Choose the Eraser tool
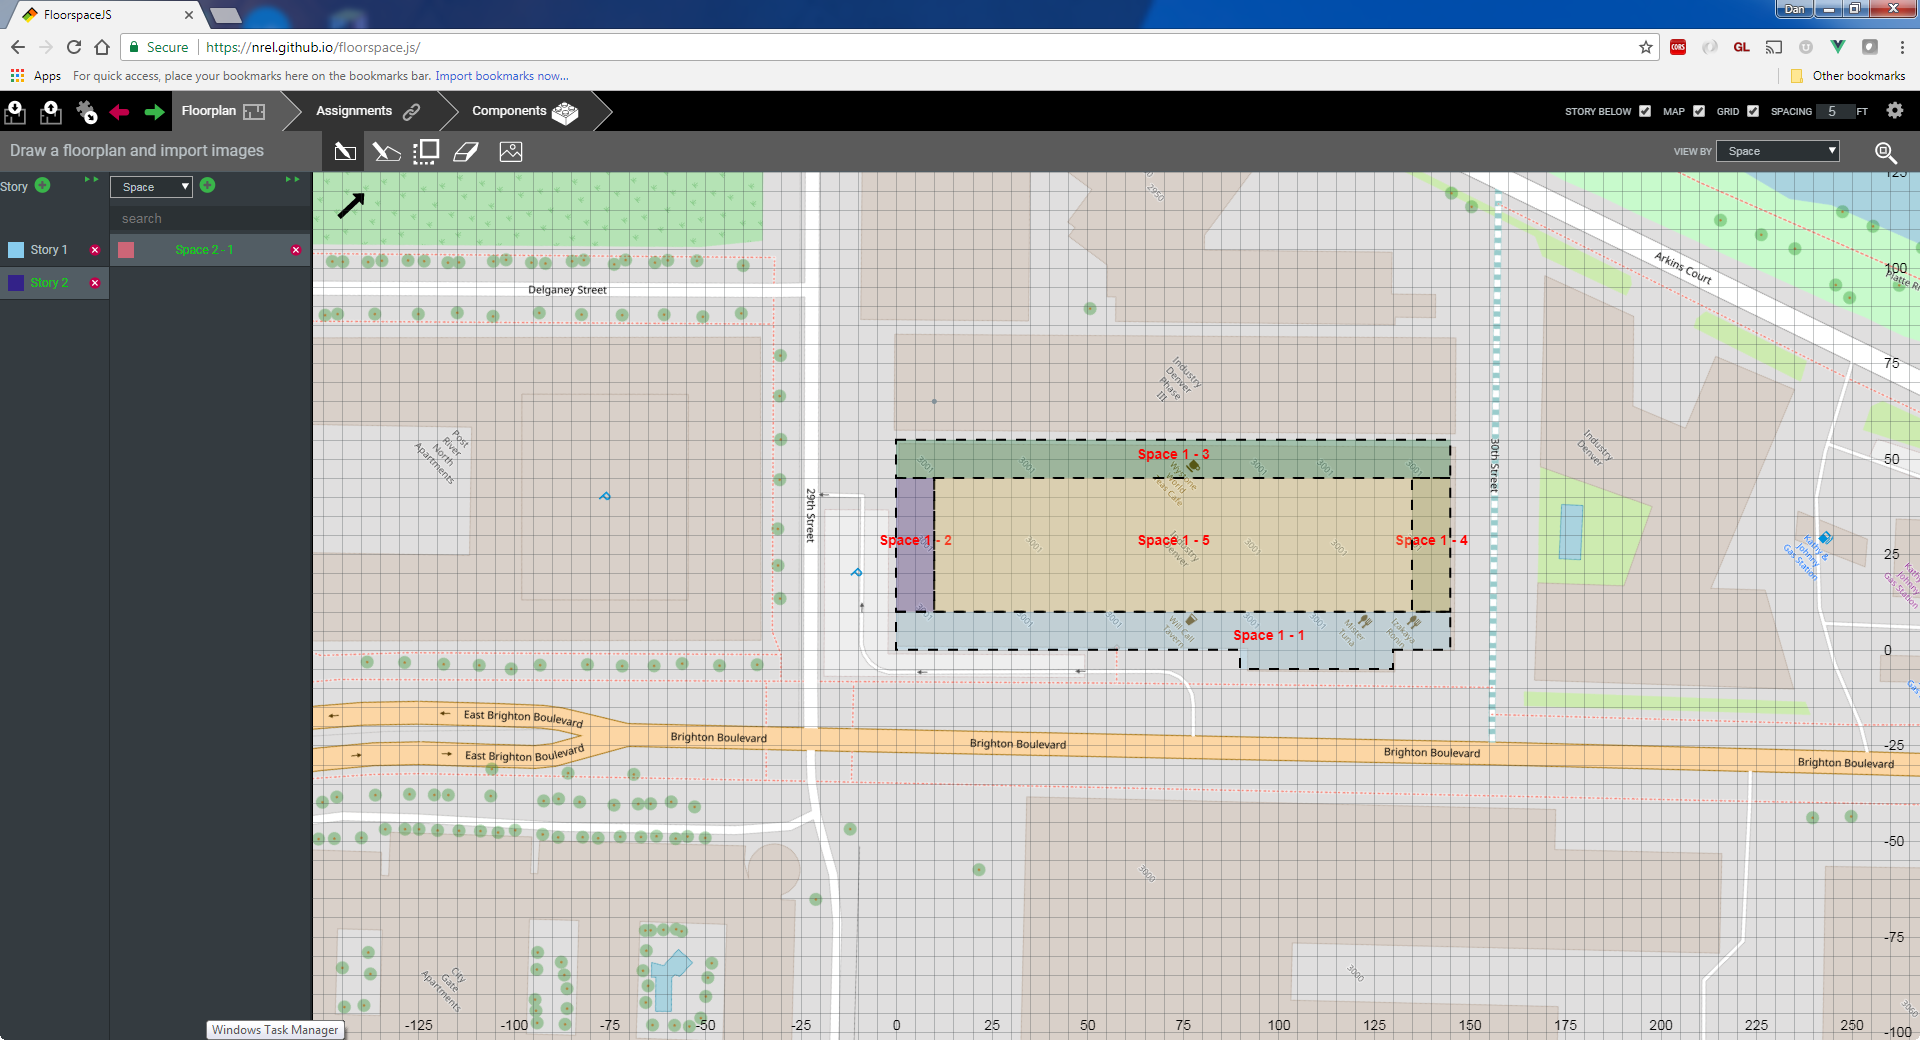 click(x=466, y=152)
